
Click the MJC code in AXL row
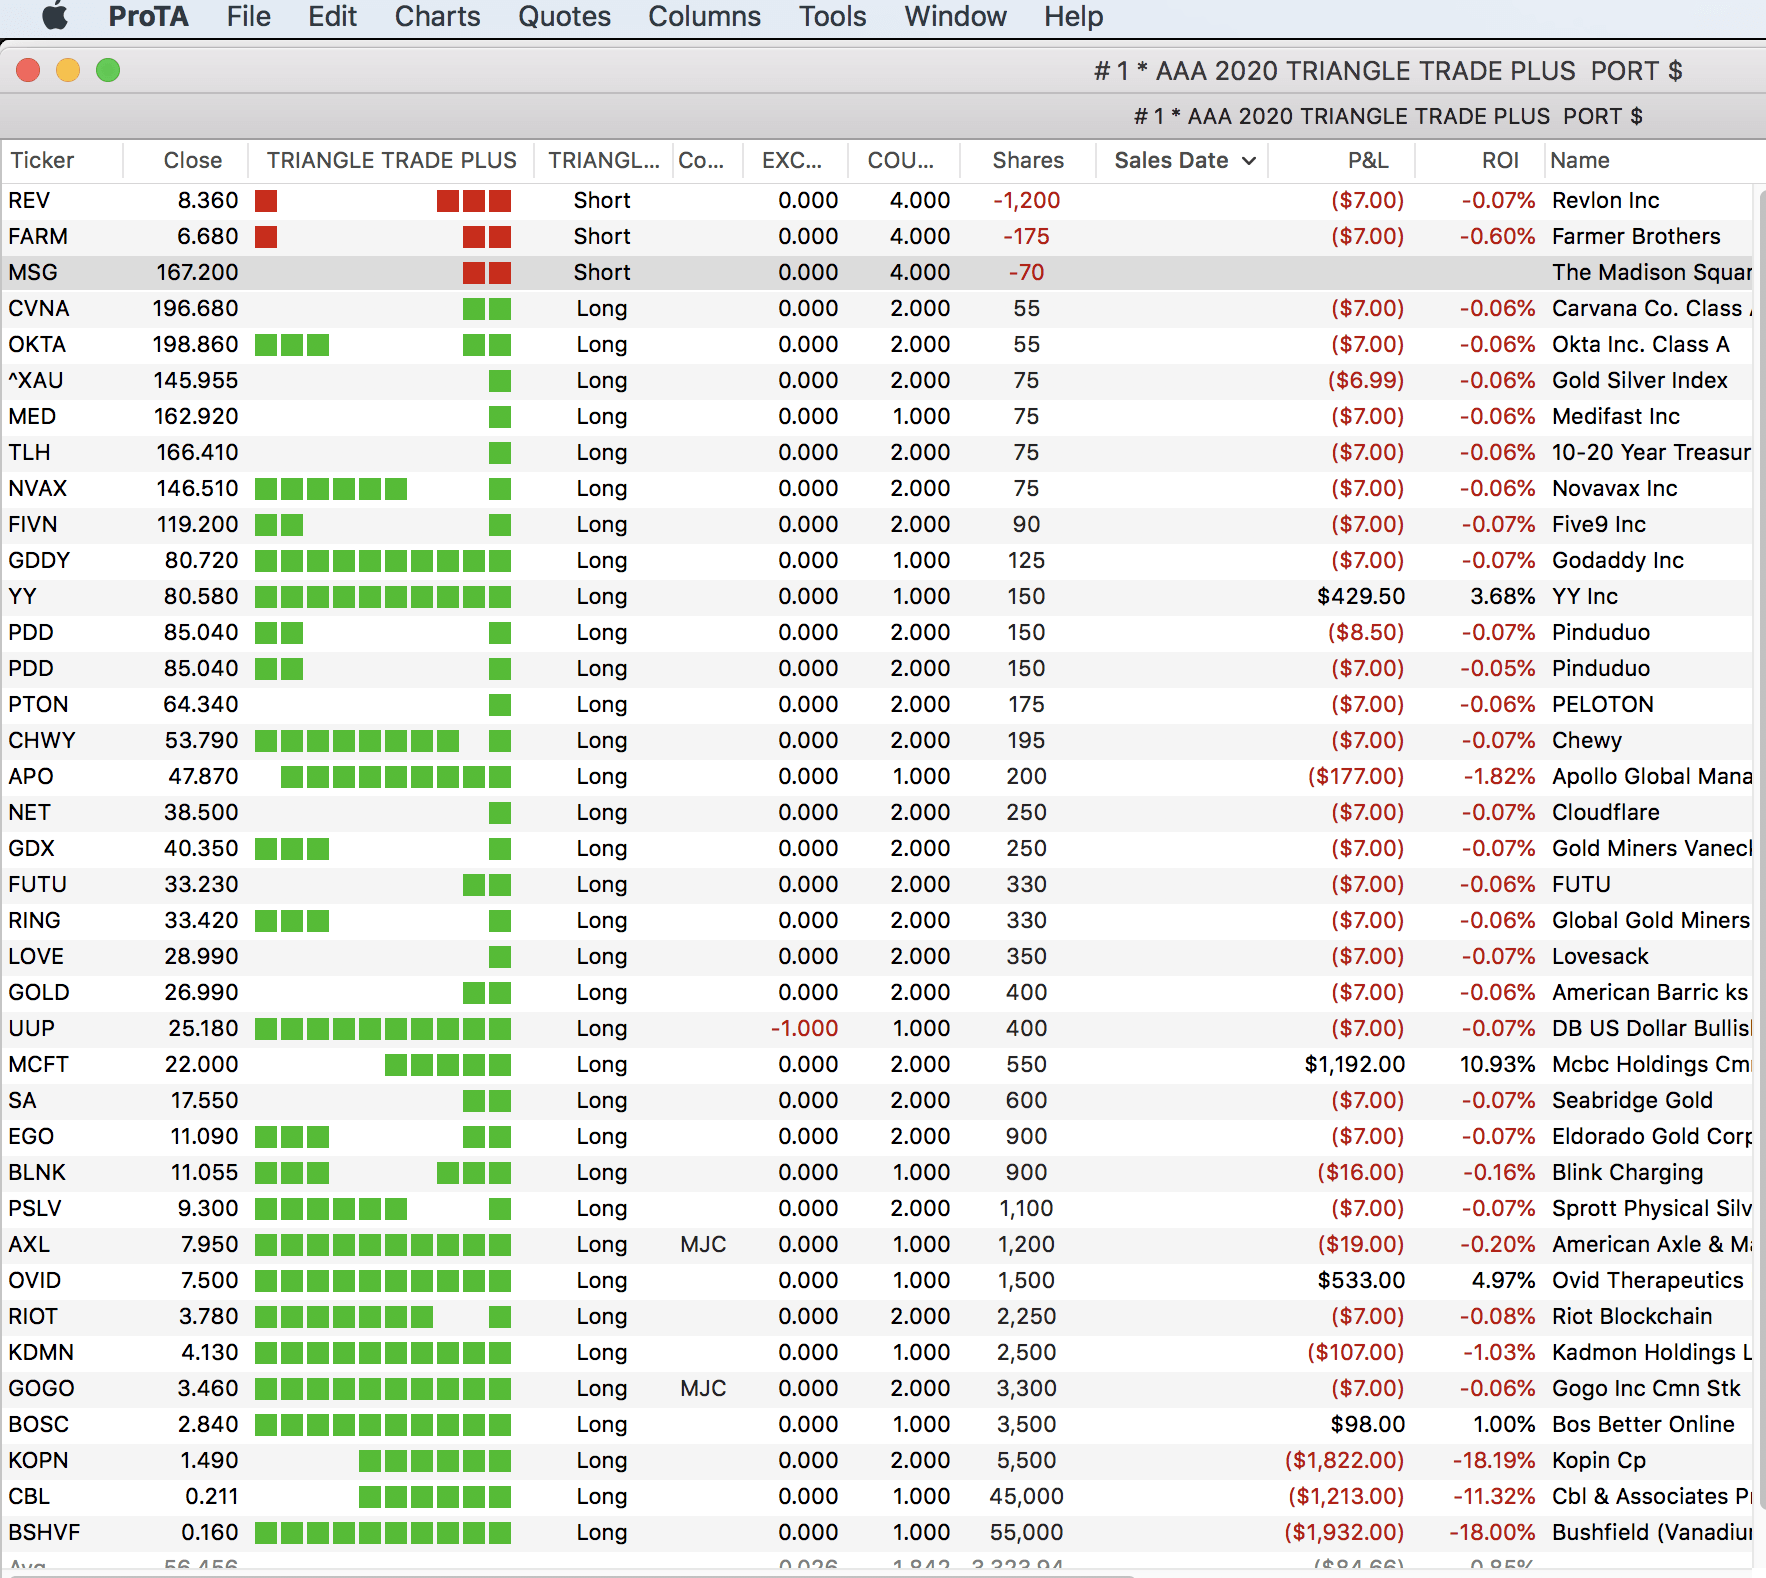[703, 1244]
